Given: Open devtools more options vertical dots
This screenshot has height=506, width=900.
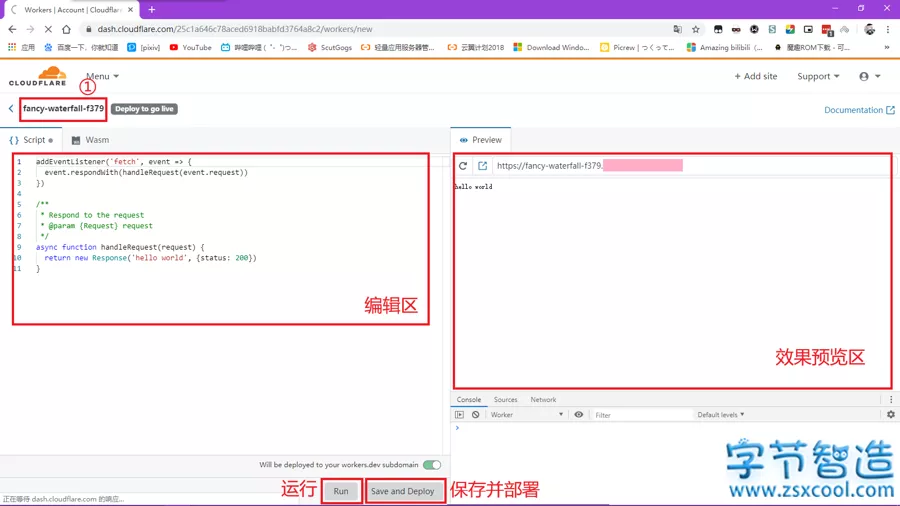Looking at the screenshot, I should tap(891, 399).
